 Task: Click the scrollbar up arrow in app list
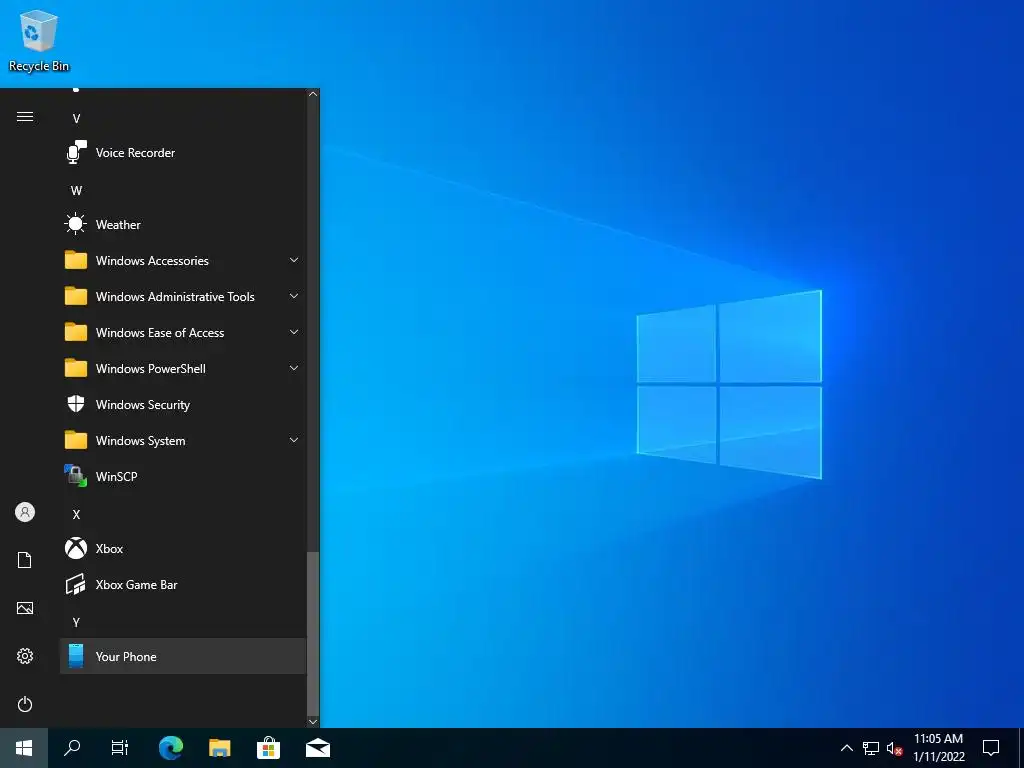click(313, 94)
